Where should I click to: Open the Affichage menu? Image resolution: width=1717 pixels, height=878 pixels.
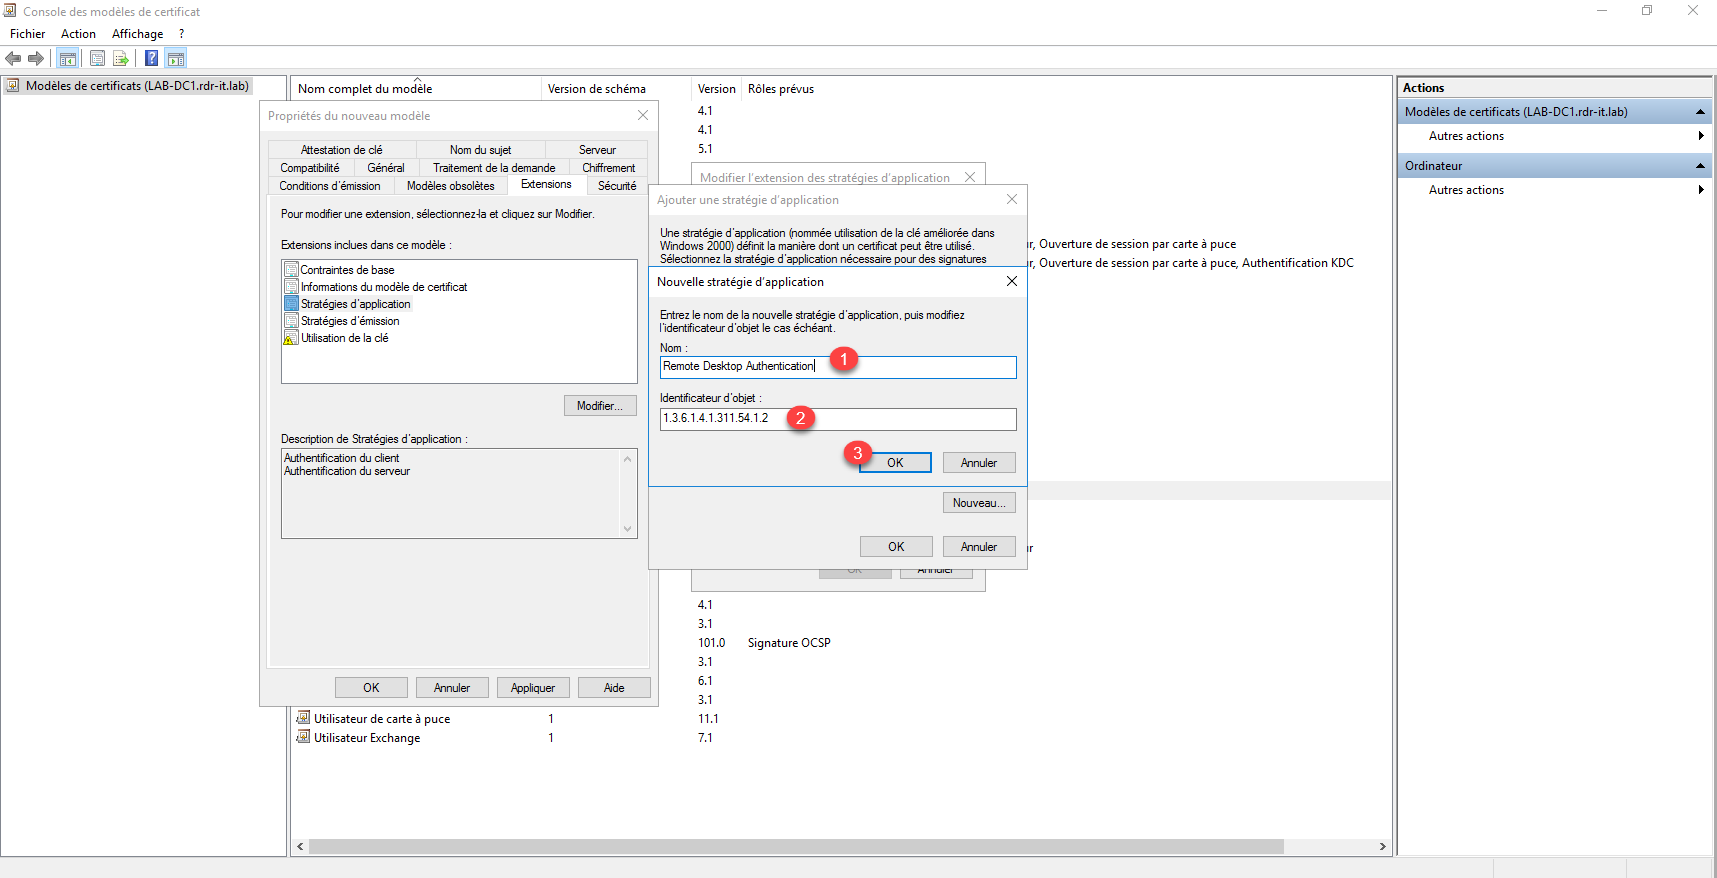pyautogui.click(x=137, y=34)
